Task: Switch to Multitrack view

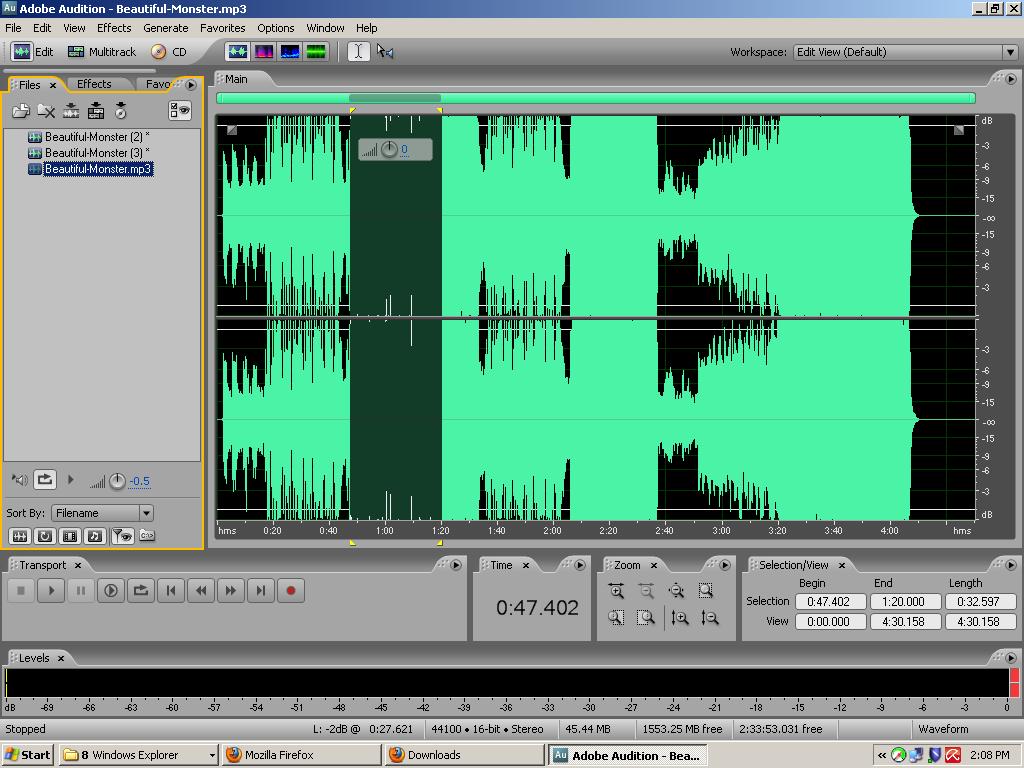Action: coord(103,52)
